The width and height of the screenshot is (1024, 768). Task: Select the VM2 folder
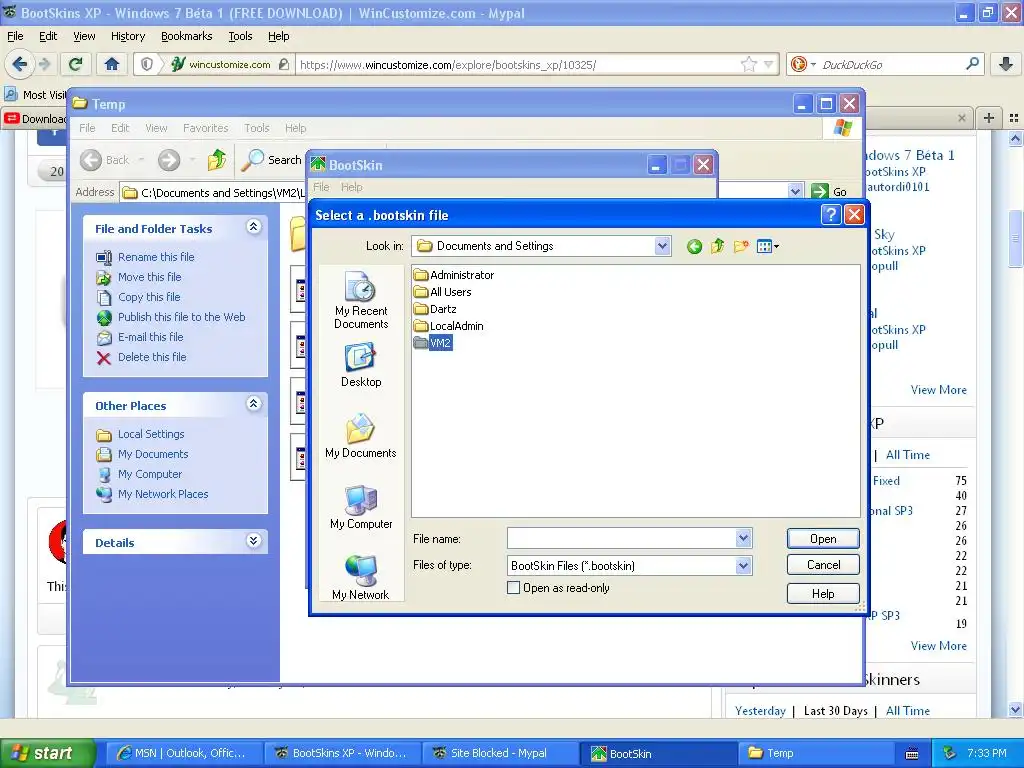click(433, 343)
